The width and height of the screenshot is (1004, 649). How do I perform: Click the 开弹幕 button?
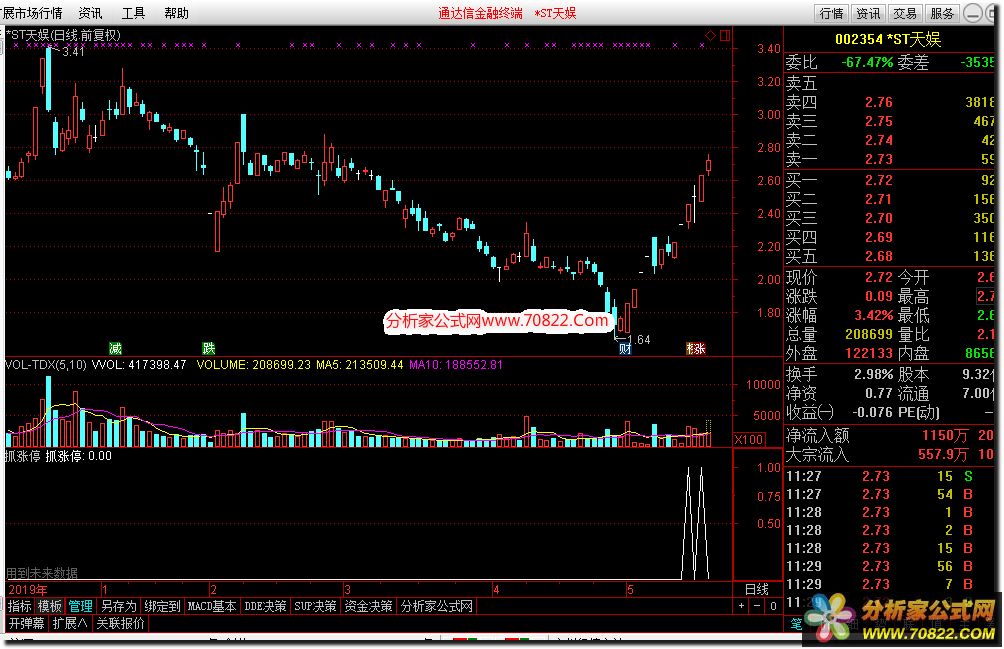pyautogui.click(x=26, y=623)
